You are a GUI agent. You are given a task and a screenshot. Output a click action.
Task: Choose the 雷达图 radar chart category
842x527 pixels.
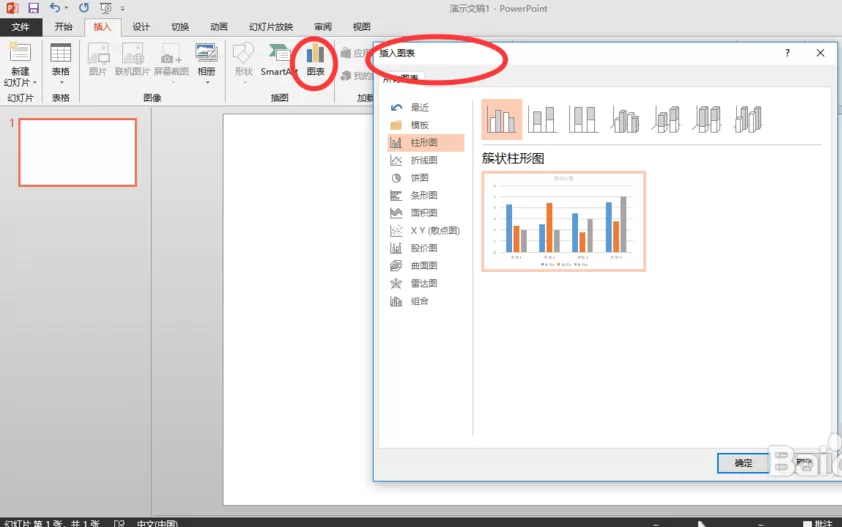coord(425,283)
